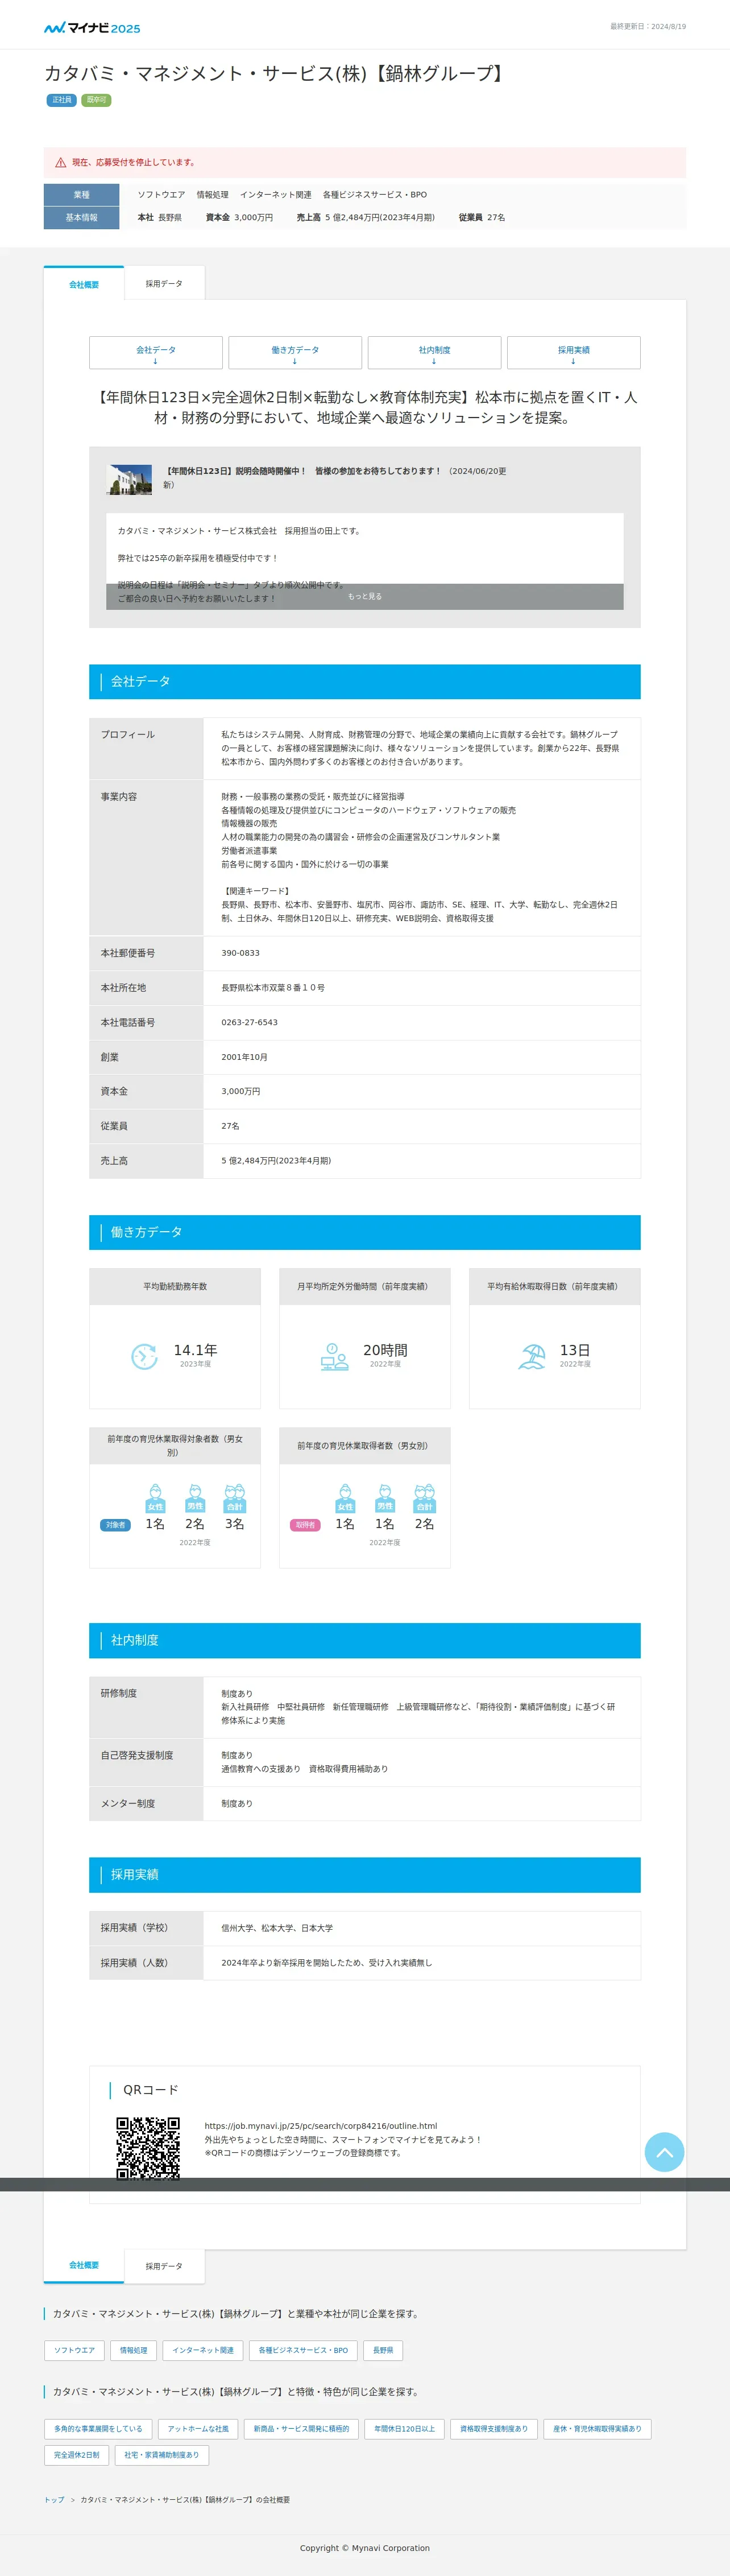Select the bottom 会社概要 tab
Image resolution: width=730 pixels, height=2576 pixels.
(x=84, y=2265)
